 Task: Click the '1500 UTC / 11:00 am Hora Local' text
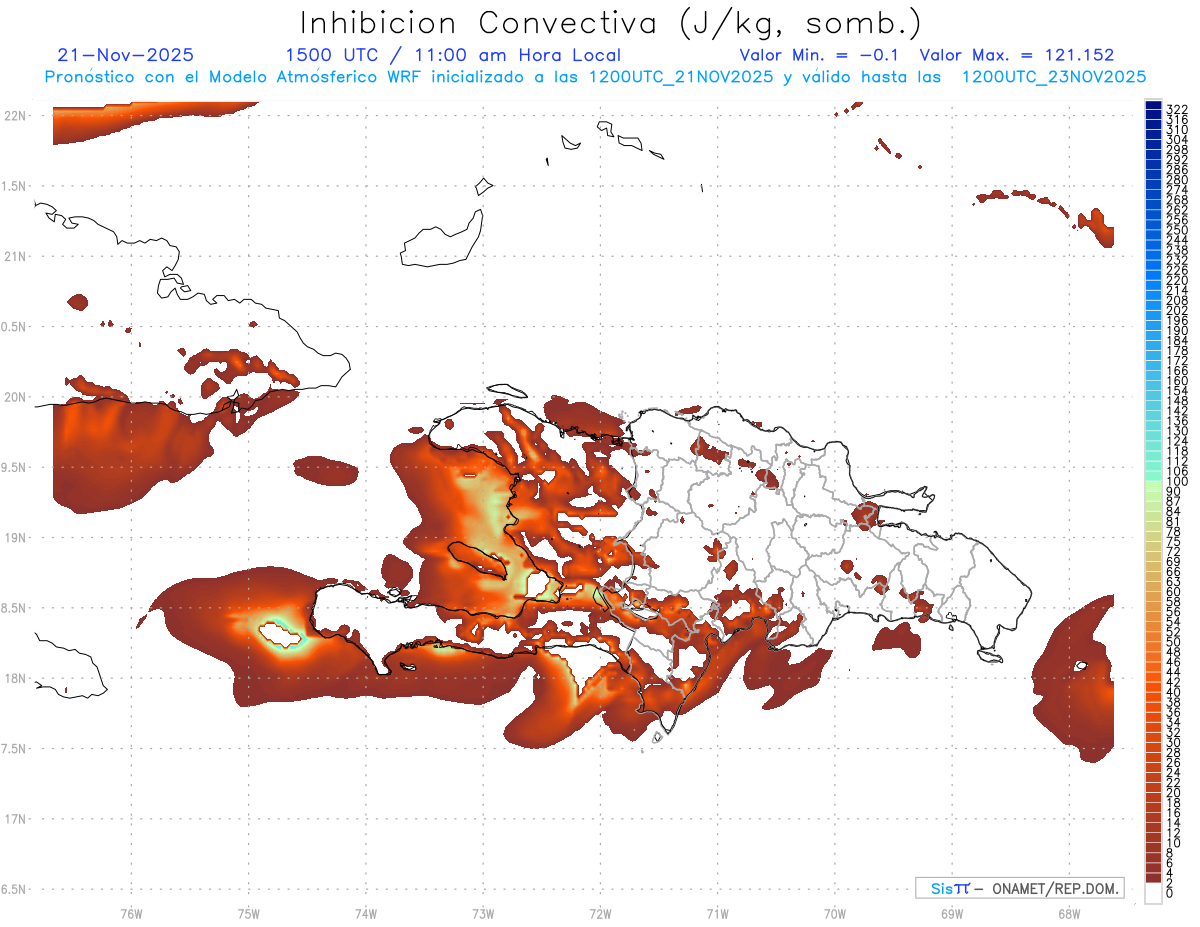(x=453, y=55)
